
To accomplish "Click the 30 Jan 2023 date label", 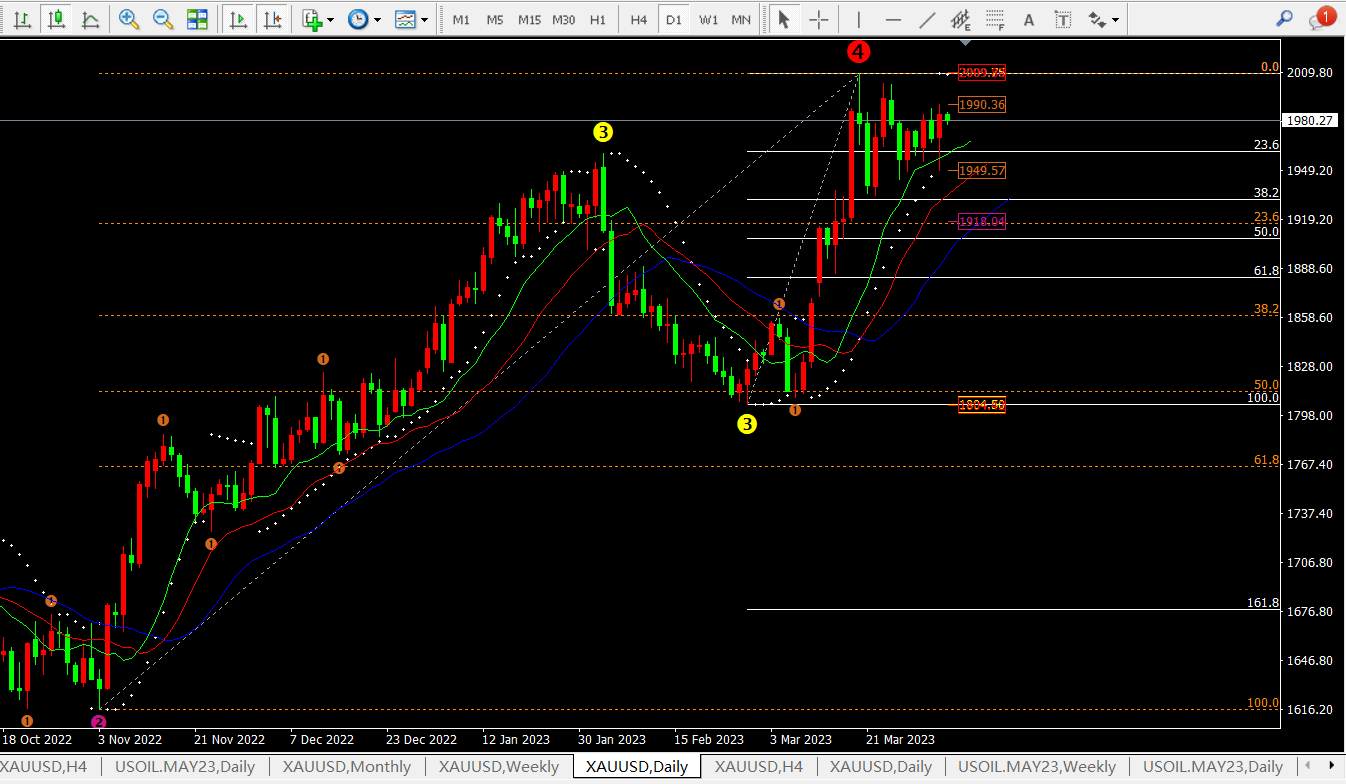I will point(612,740).
